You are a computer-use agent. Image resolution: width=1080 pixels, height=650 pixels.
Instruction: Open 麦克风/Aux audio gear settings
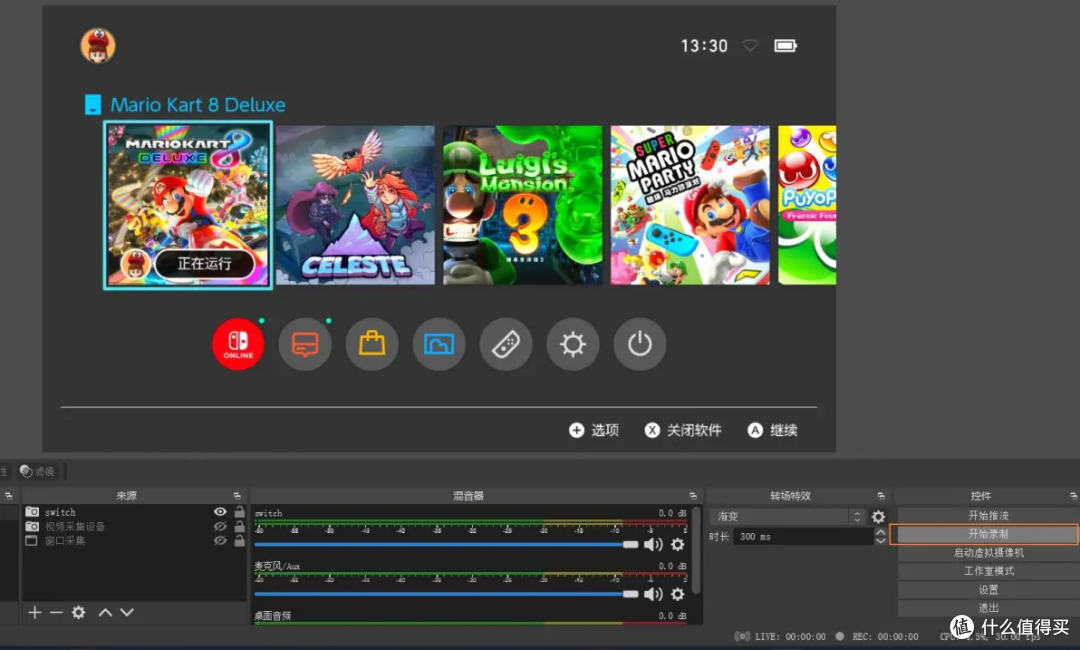[678, 594]
